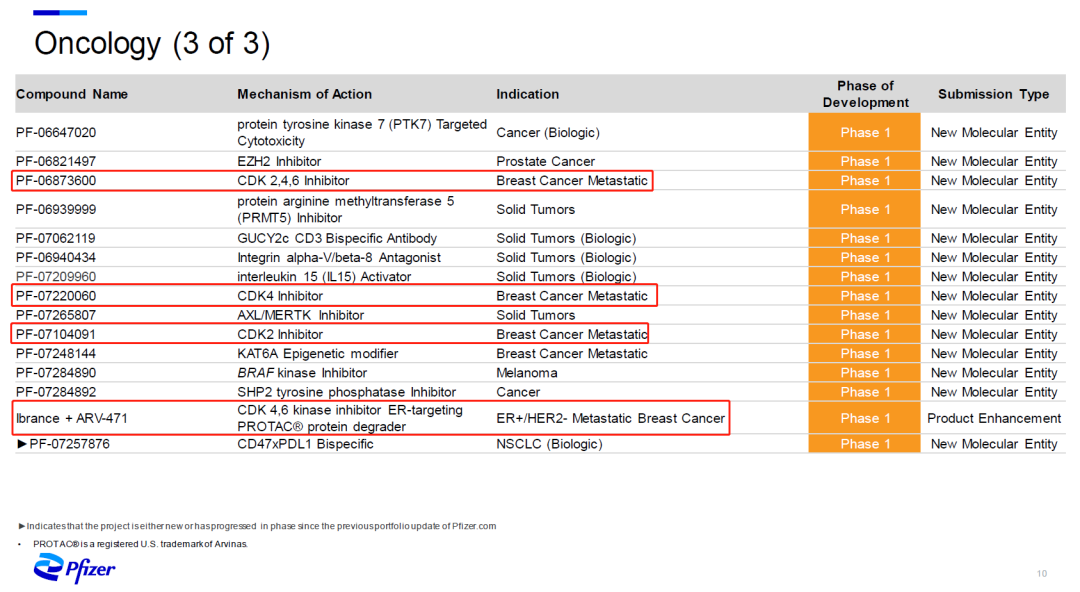The image size is (1080, 592).
Task: Click Breast Cancer Metastatic for PF-06873600
Action: [x=572, y=181]
